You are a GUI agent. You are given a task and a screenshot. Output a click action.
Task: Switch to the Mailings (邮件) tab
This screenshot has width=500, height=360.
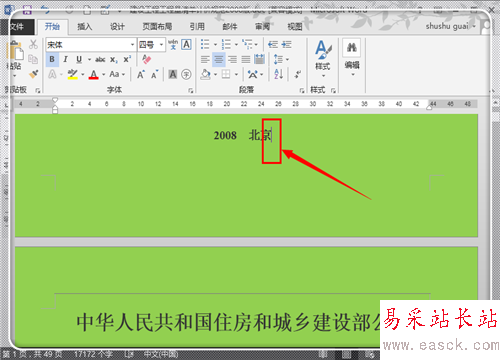[x=230, y=27]
